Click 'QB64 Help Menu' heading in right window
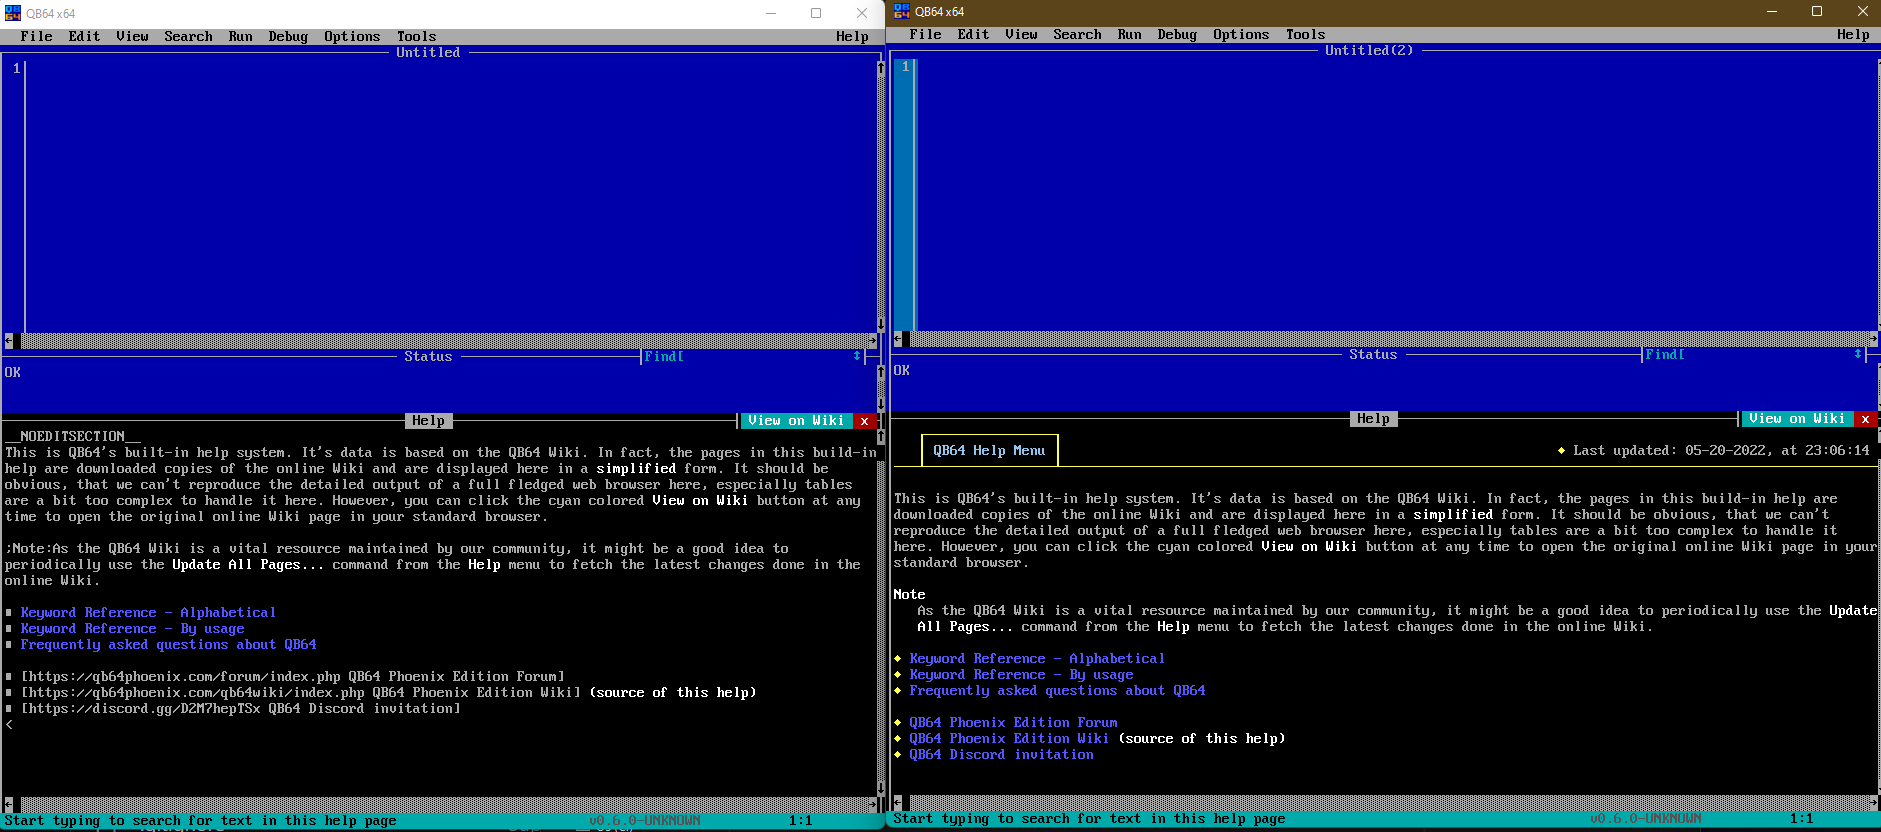 coord(989,451)
